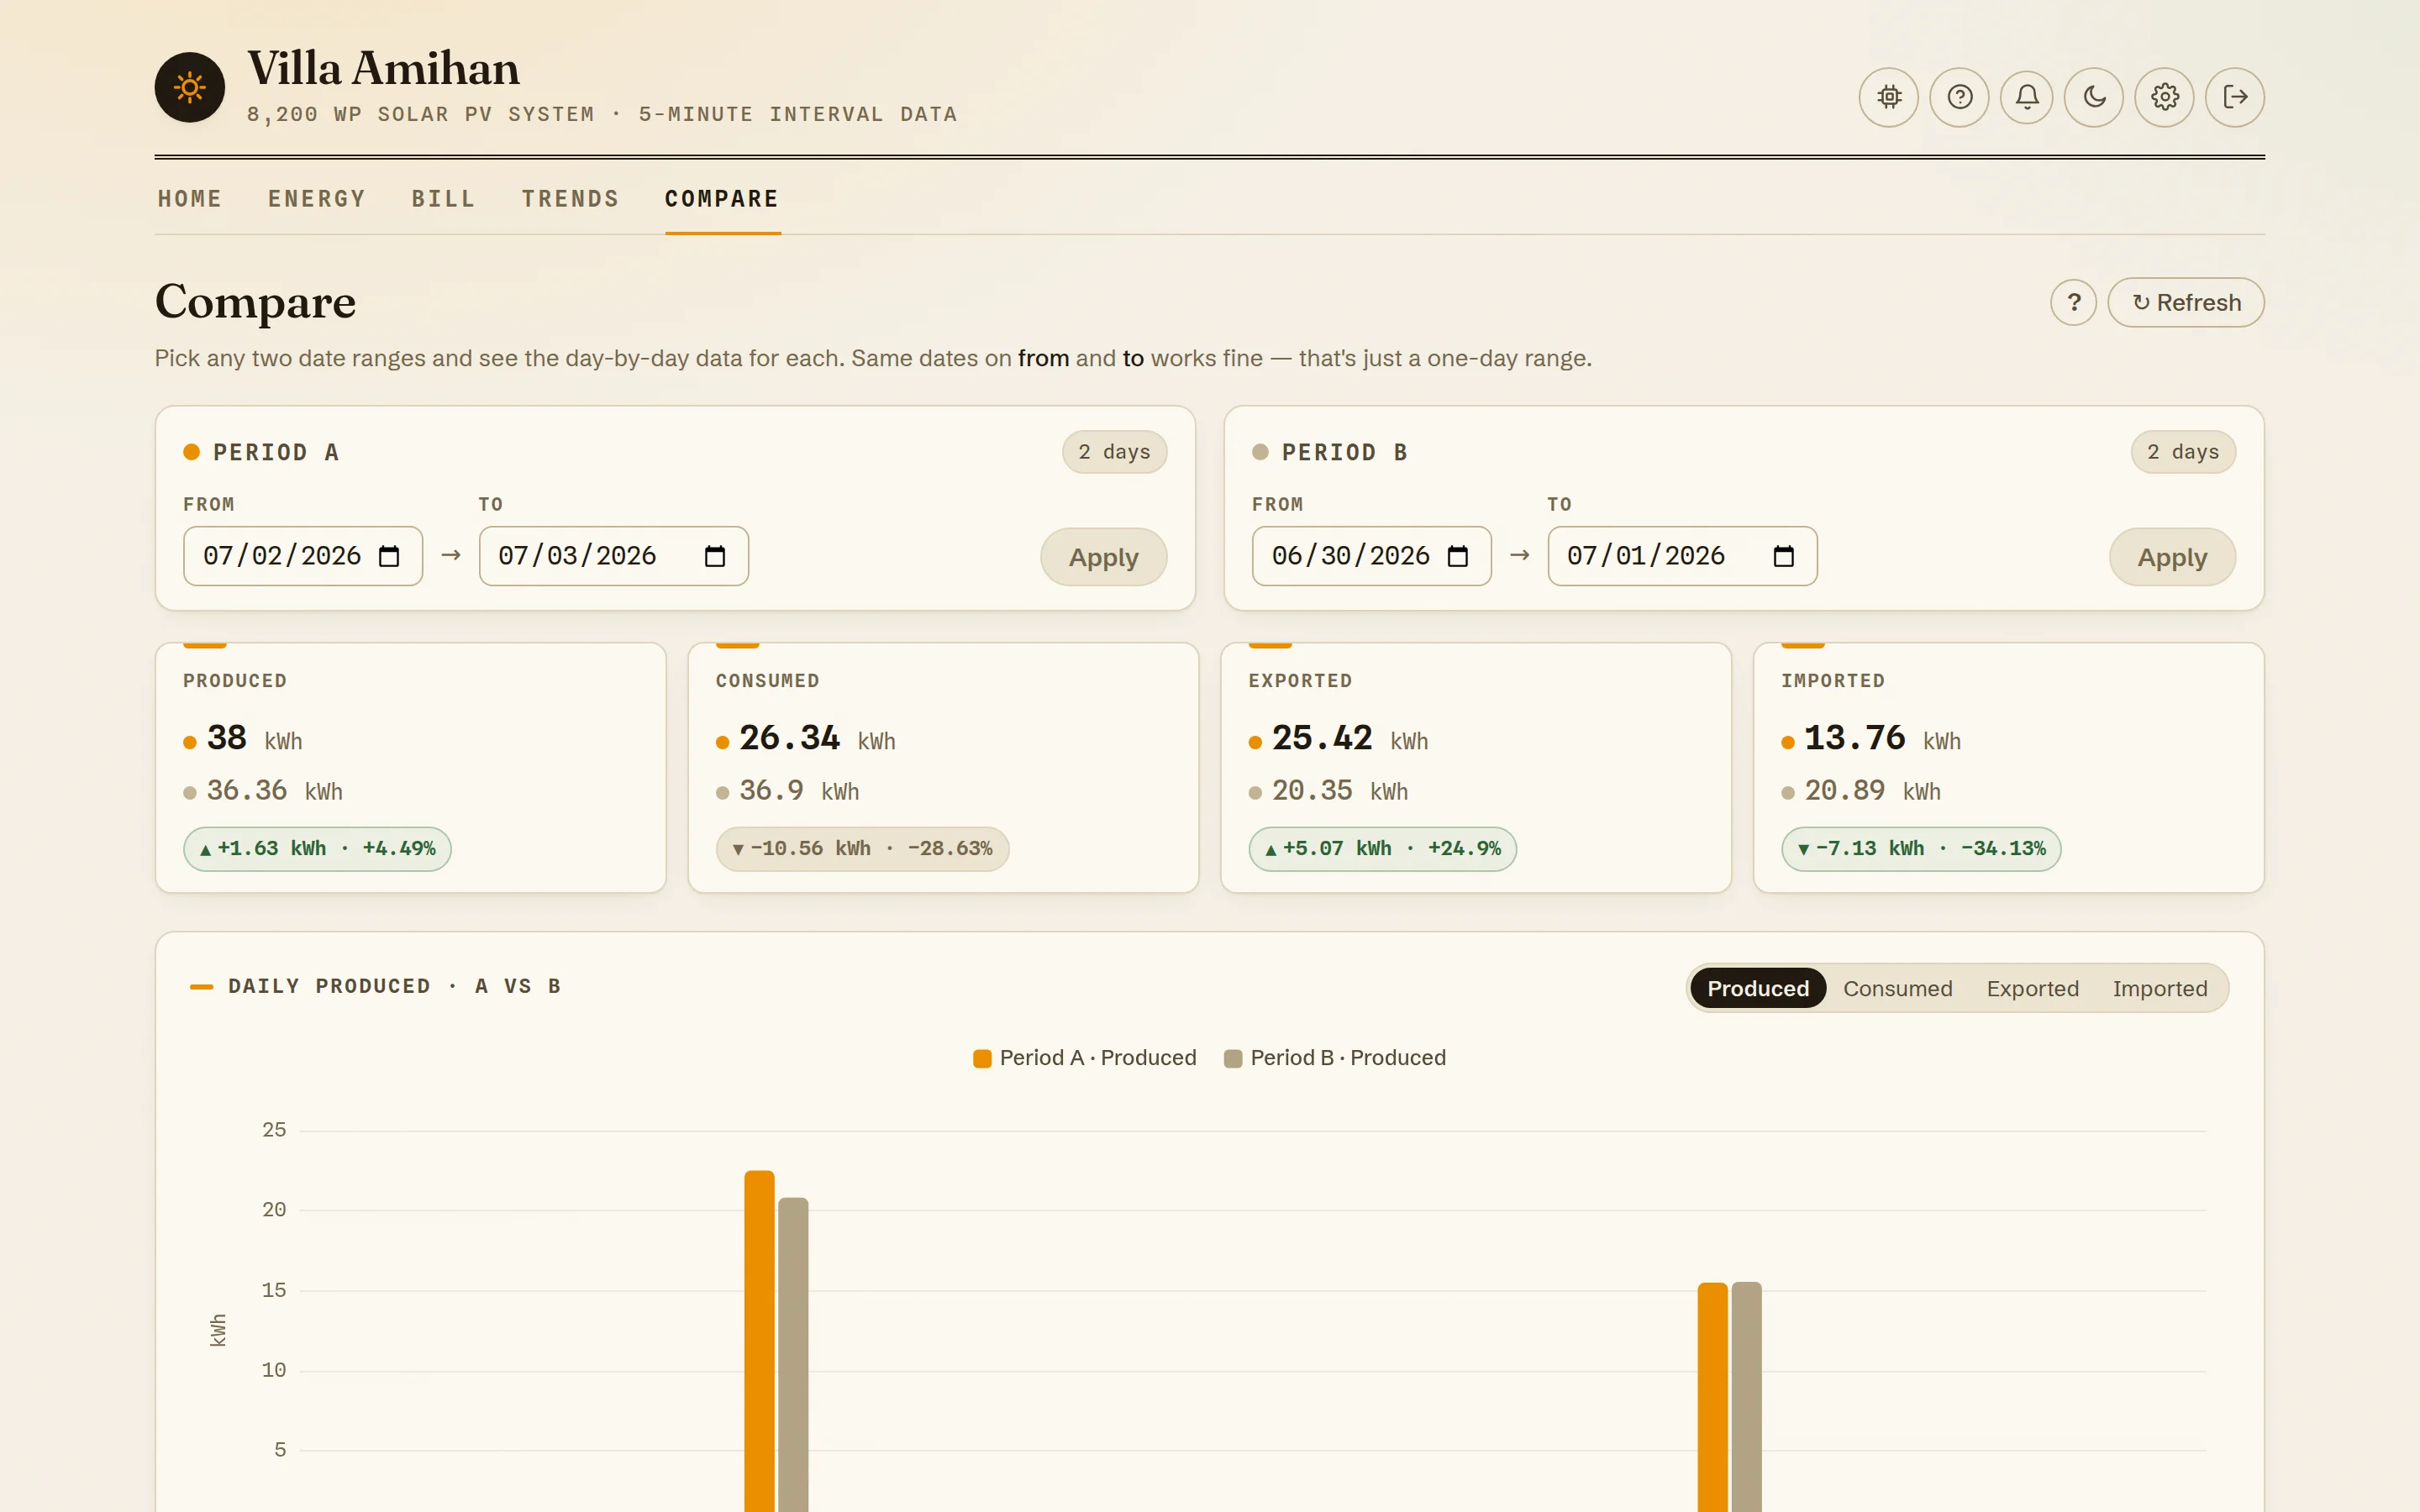This screenshot has width=2420, height=1512.
Task: View the Trends tab
Action: point(571,199)
